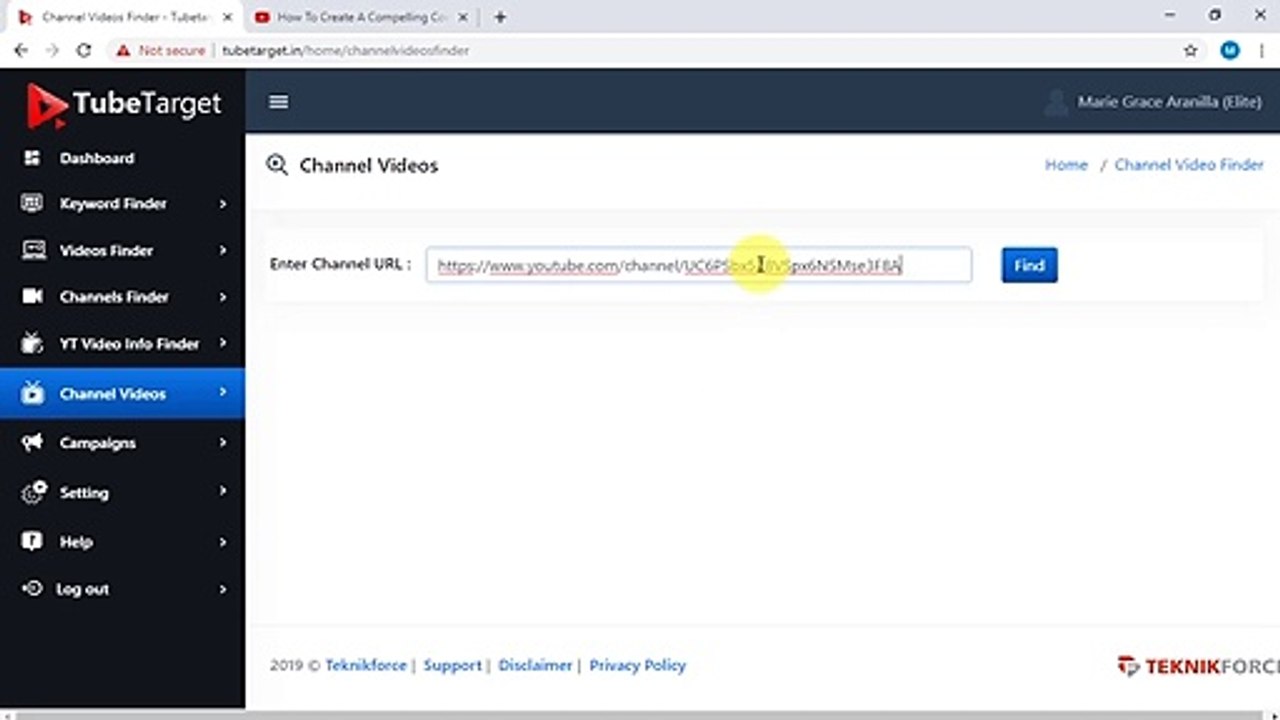Open the Home breadcrumb link
This screenshot has width=1280, height=720.
(1066, 165)
